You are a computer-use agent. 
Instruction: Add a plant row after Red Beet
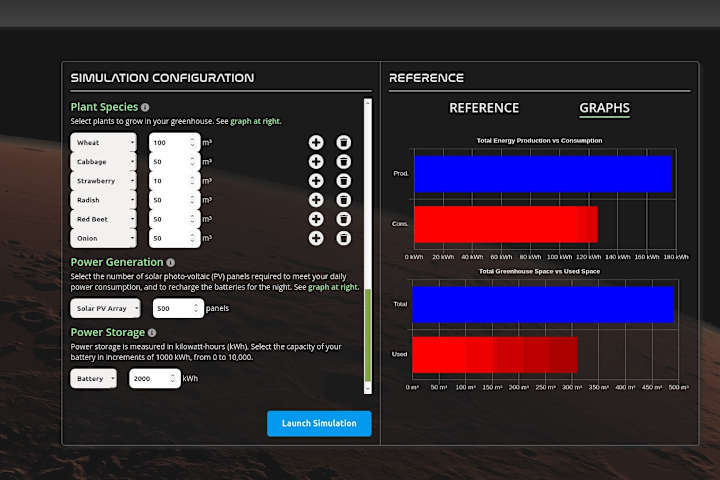pos(316,219)
